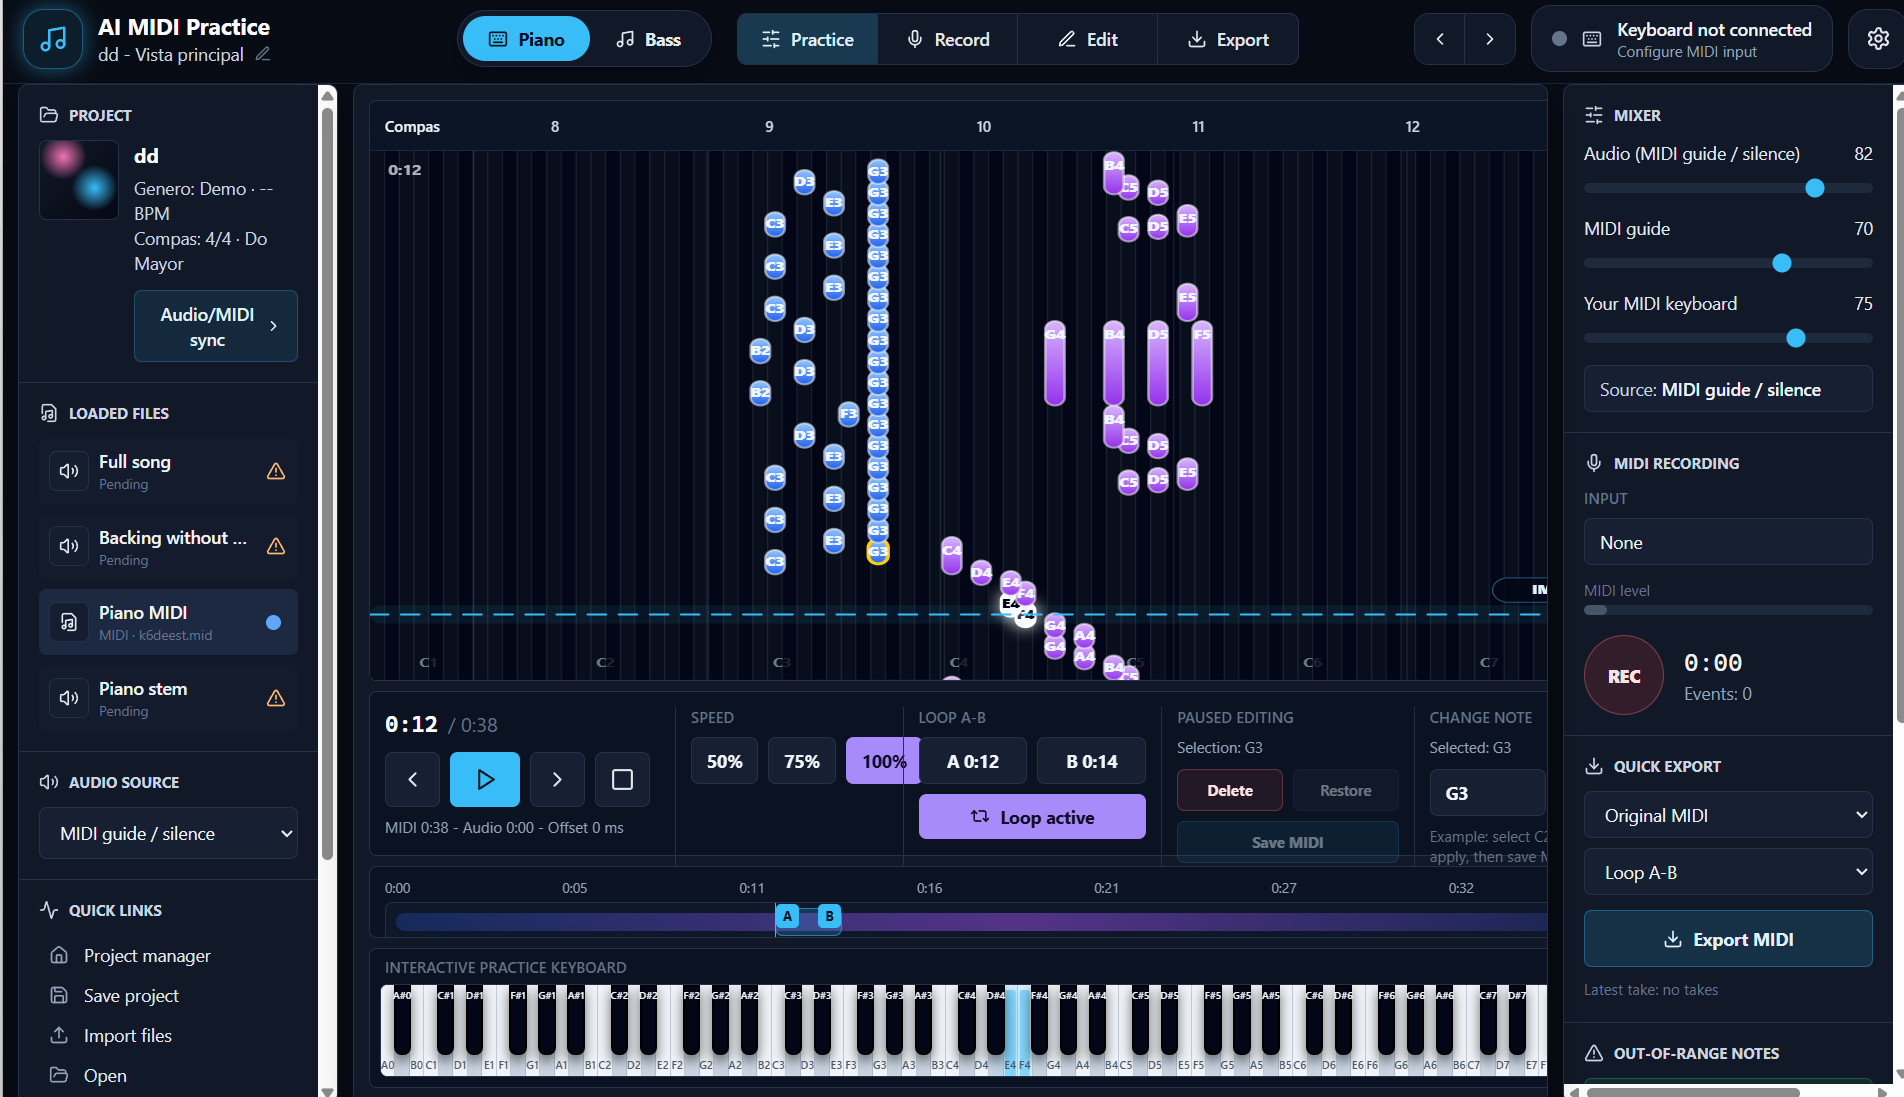This screenshot has height=1097, width=1904.
Task: Open Project manager link
Action: 147,955
